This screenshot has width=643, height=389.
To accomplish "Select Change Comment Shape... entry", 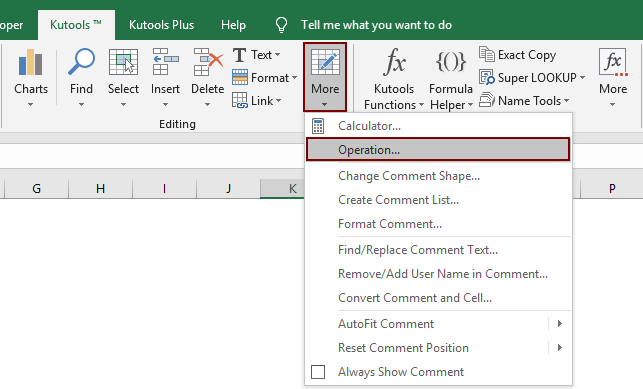I will [x=438, y=176].
